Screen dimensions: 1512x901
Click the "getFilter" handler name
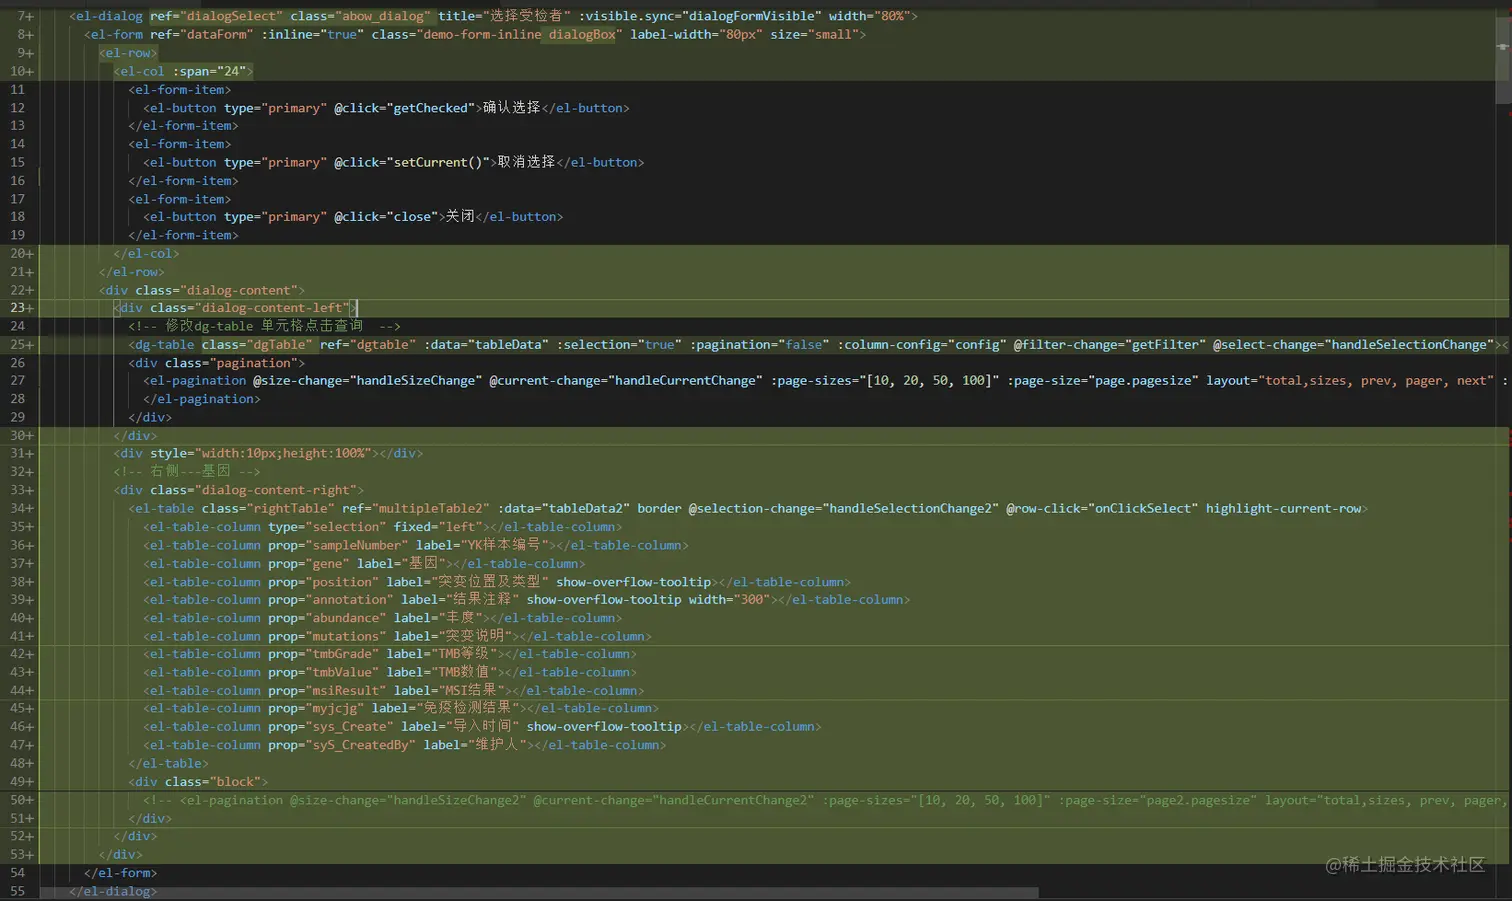pyautogui.click(x=1164, y=345)
